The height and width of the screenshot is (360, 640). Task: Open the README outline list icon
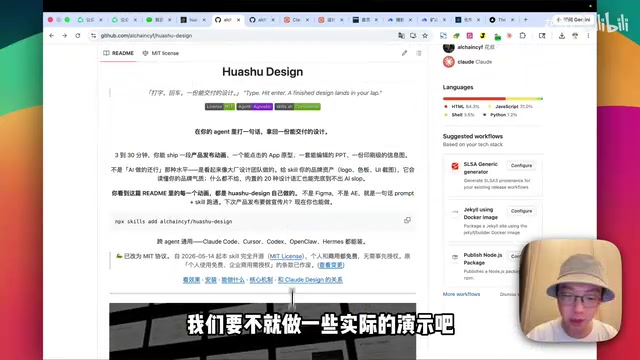click(419, 53)
